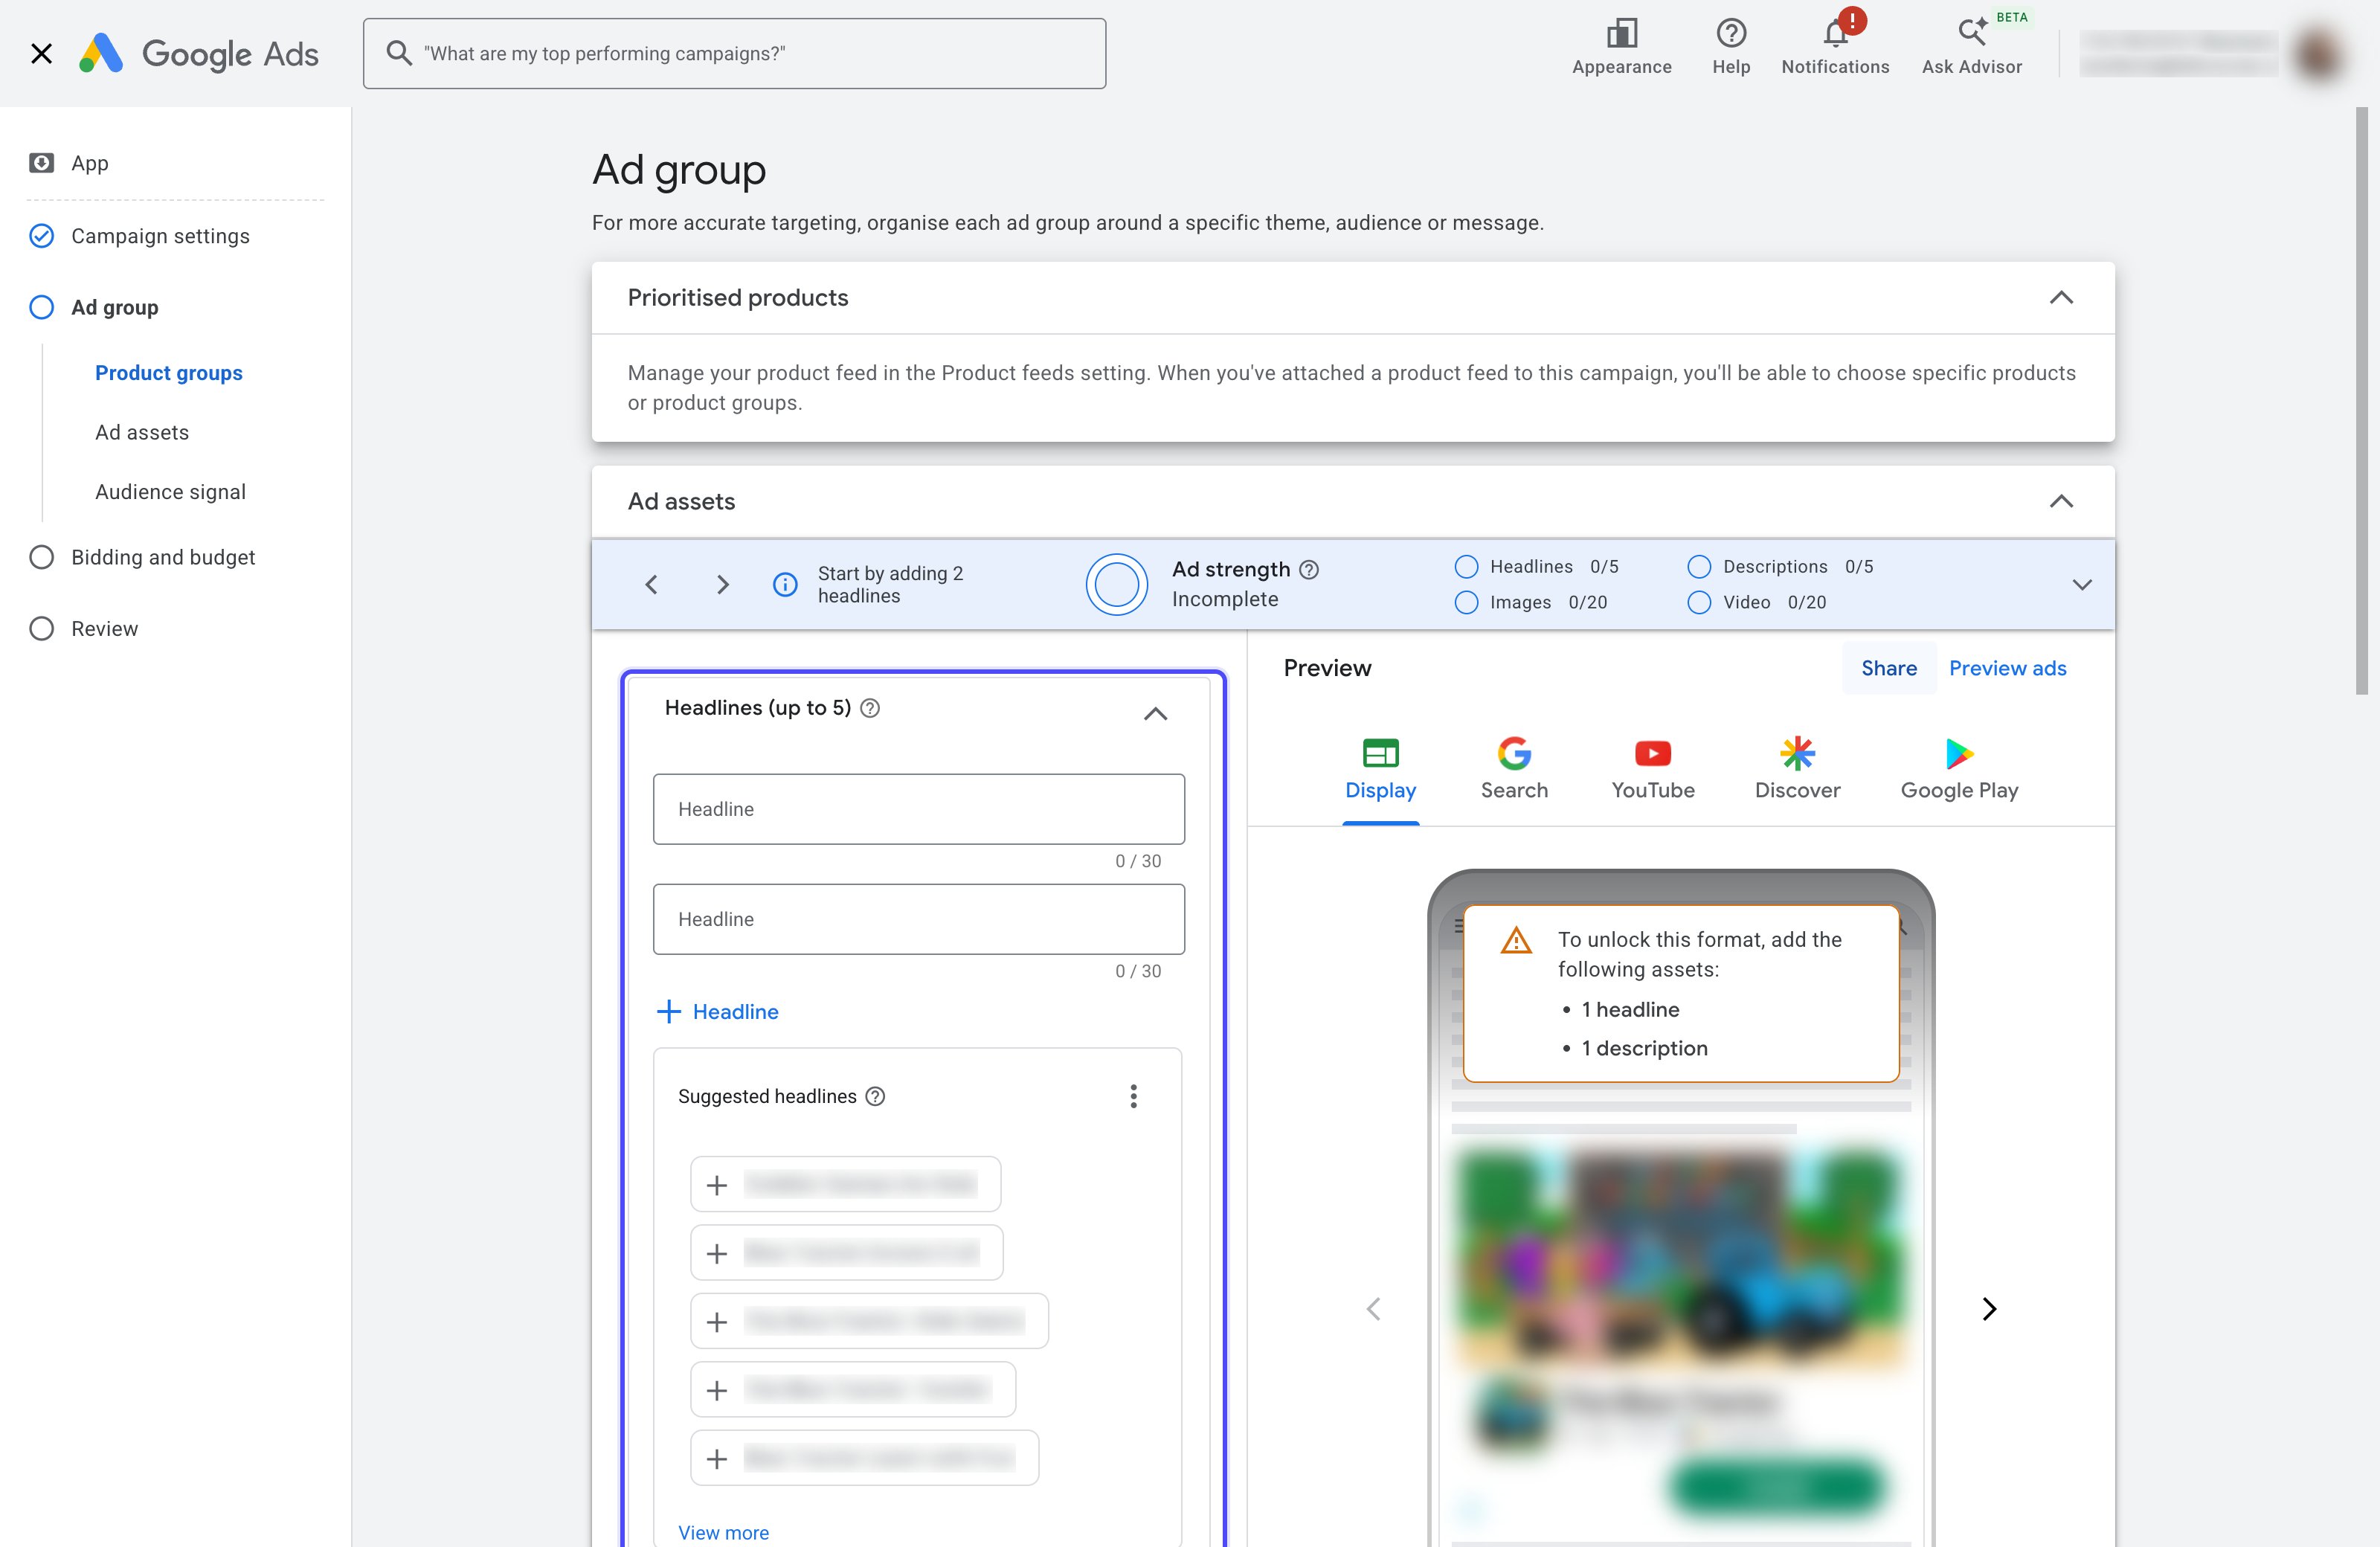Go to next ad strength tip
Screen dimensions: 2380x1547
(x=722, y=584)
